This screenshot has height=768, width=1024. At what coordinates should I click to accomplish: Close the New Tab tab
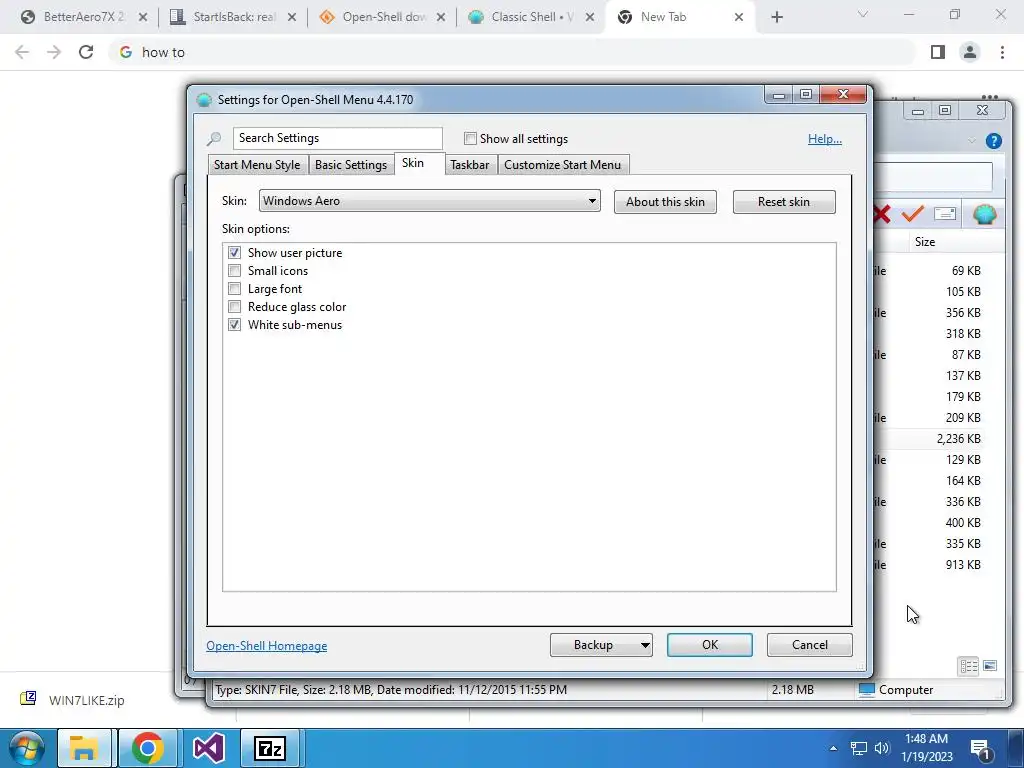[x=739, y=17]
